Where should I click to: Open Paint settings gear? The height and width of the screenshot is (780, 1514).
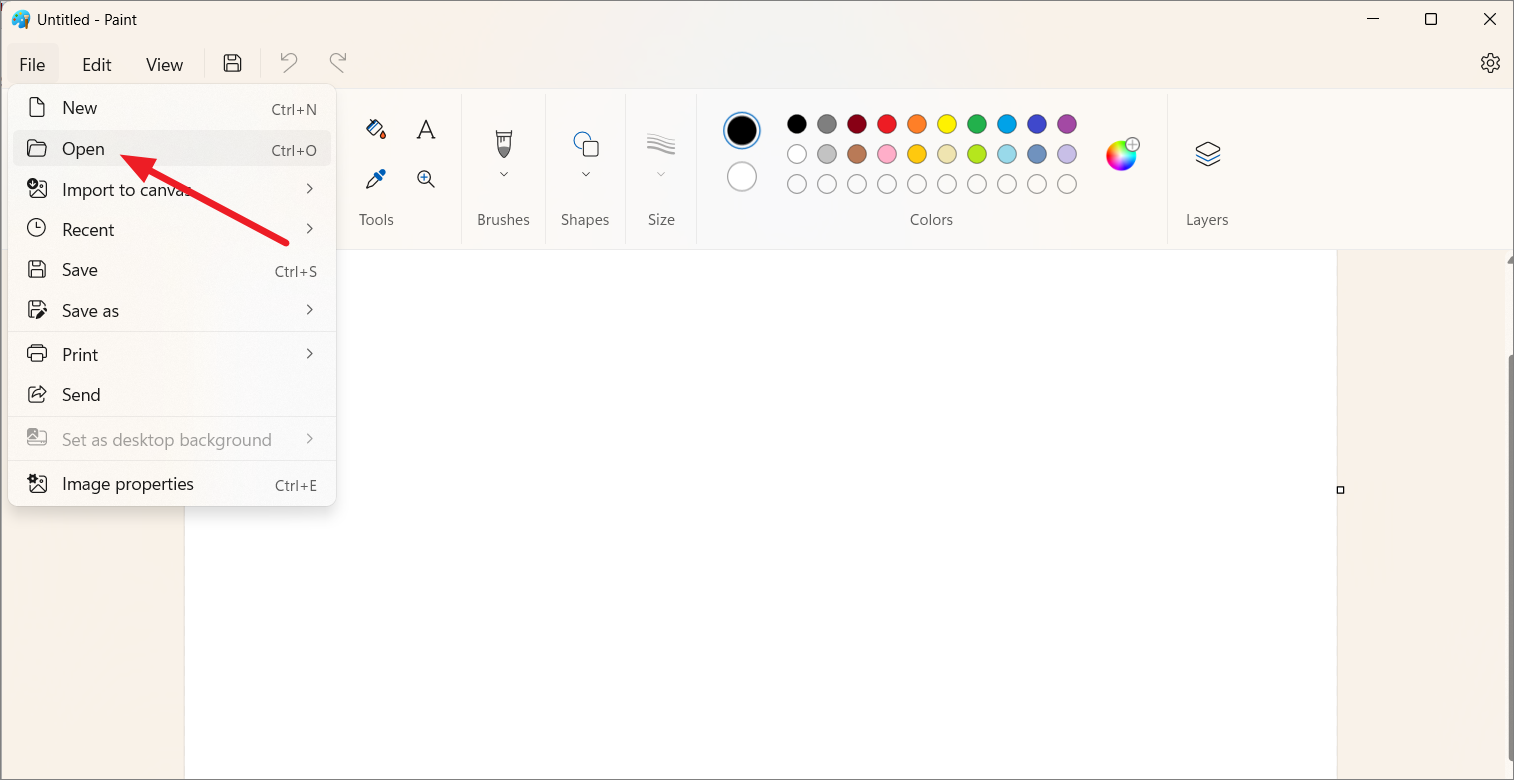tap(1490, 63)
